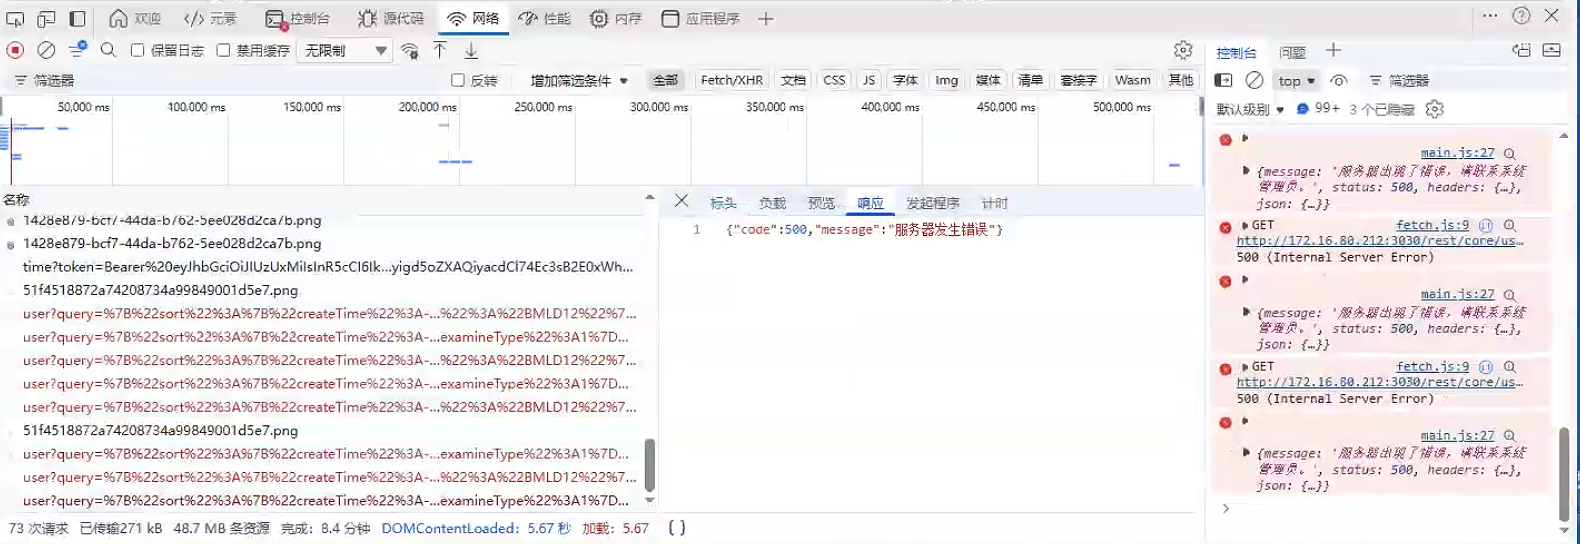1580x544 pixels.
Task: Move quick view to main panel icon
Action: click(x=1521, y=50)
